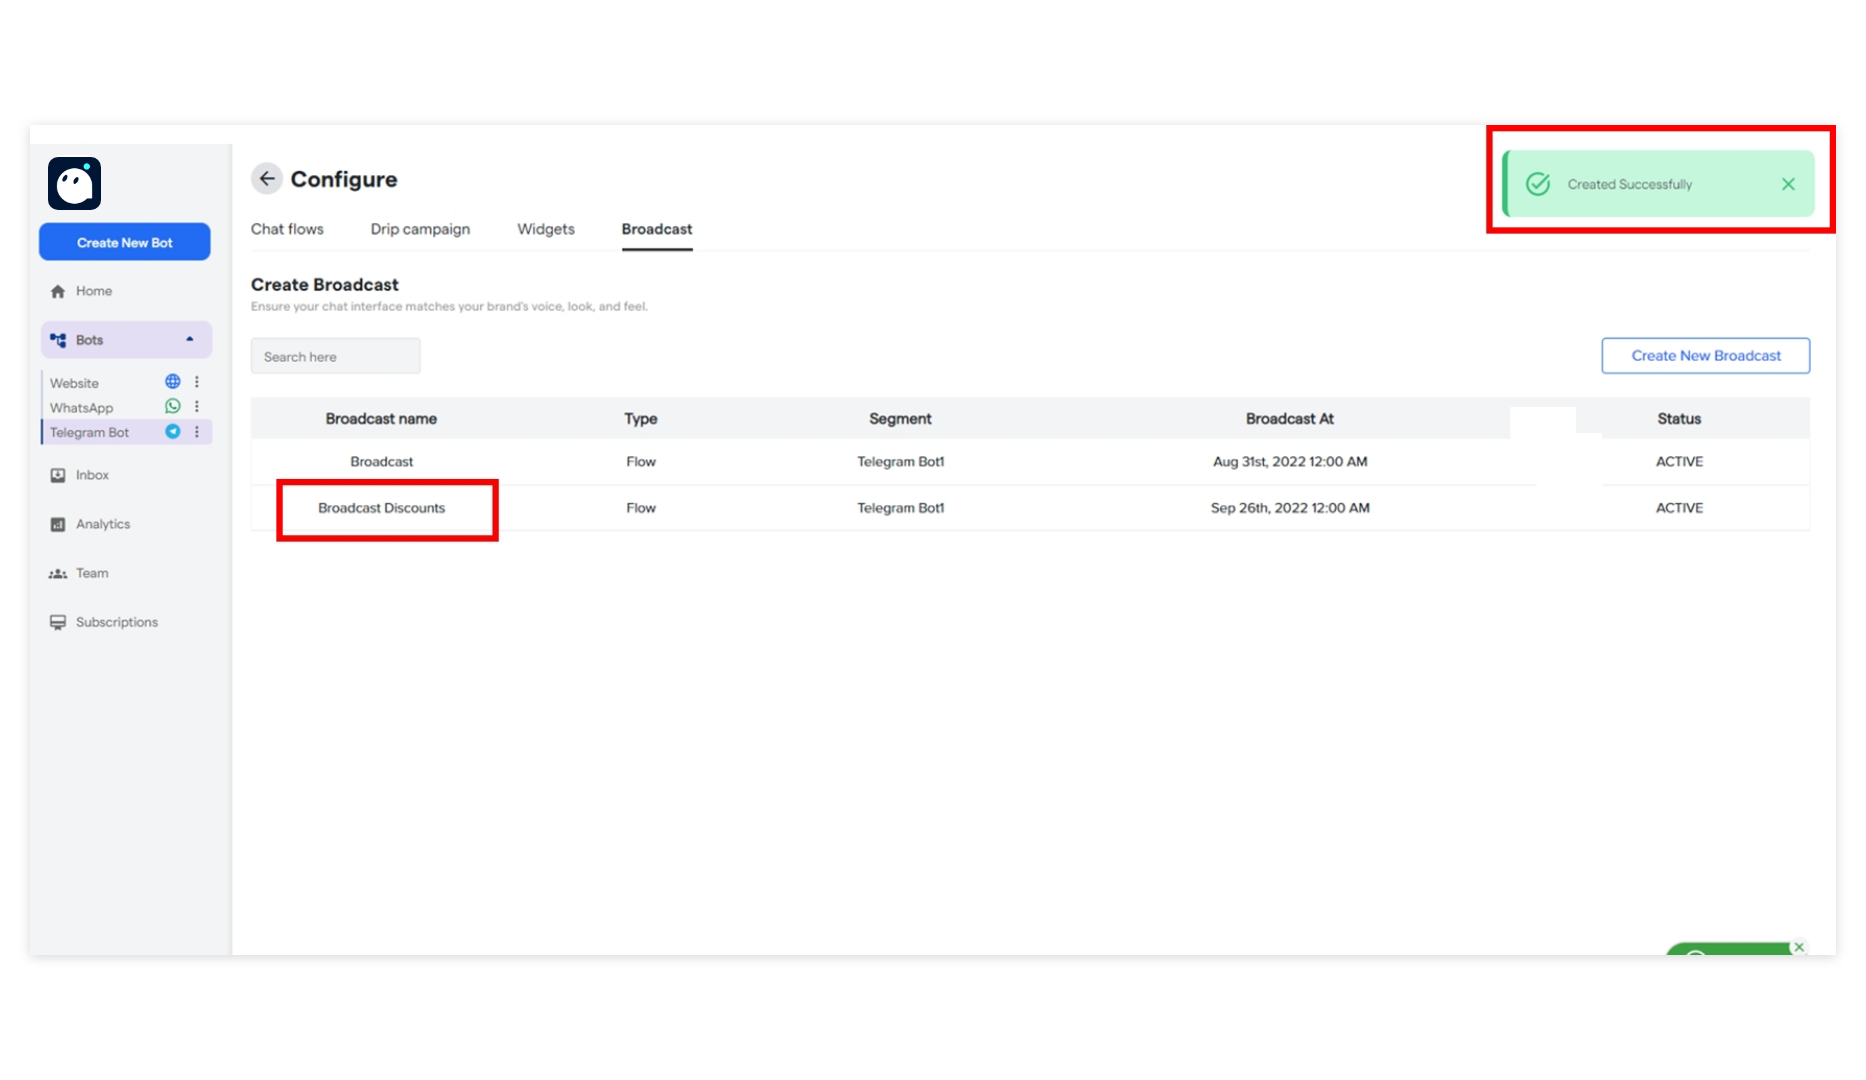Screen dimensions: 1866x1080
Task: Open the Telegram Bot options menu
Action: (197, 432)
